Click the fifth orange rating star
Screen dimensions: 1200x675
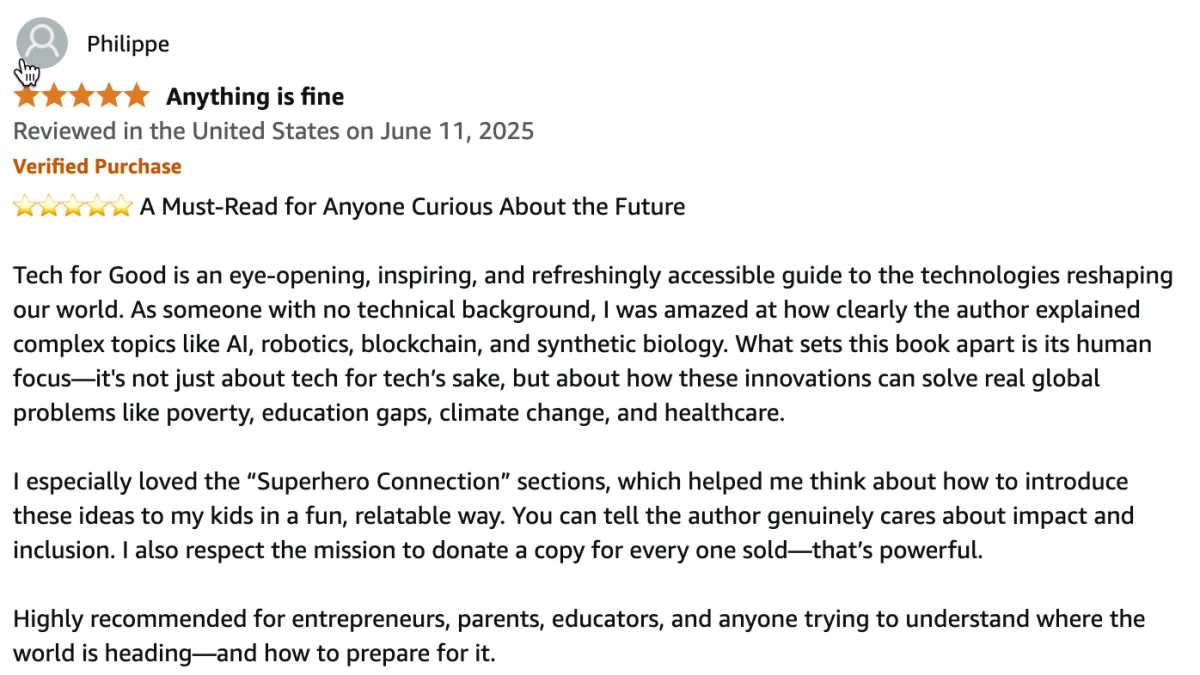click(x=135, y=96)
